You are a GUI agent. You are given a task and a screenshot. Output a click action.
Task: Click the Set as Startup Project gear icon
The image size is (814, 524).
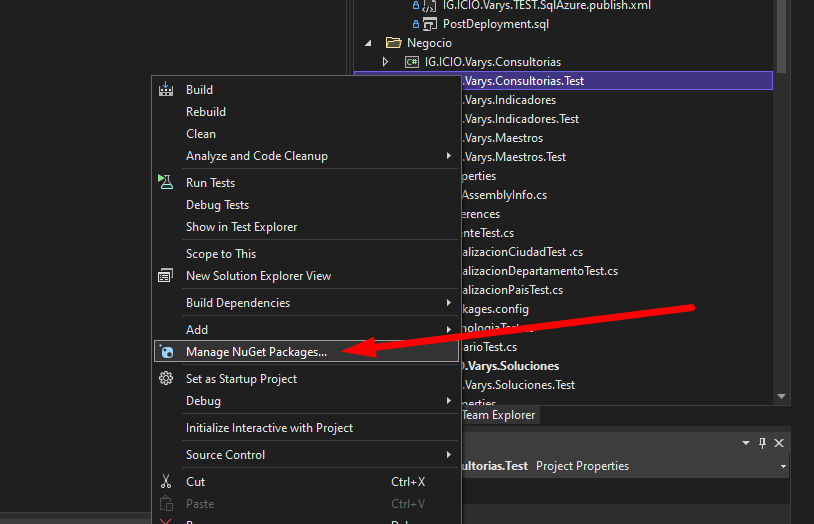point(166,379)
